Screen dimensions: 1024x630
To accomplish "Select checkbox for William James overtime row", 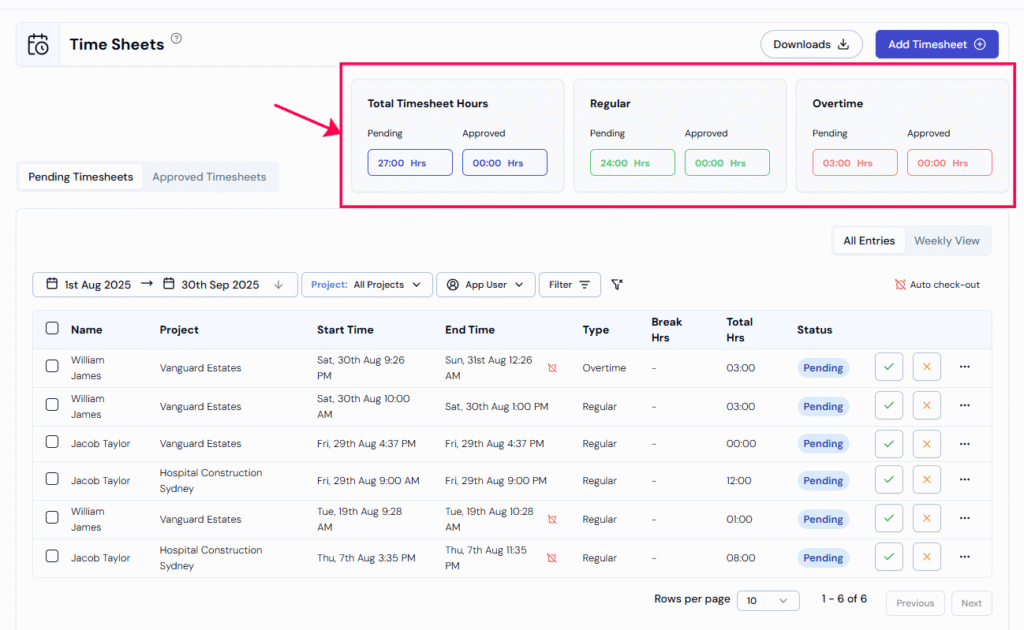I will [52, 367].
